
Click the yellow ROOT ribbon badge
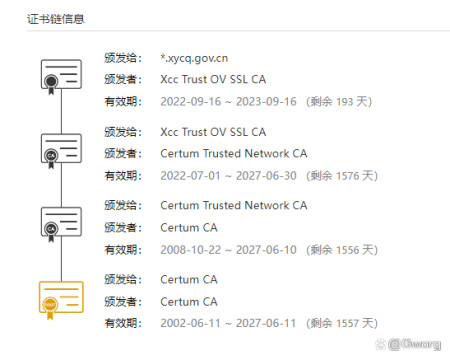(50, 307)
